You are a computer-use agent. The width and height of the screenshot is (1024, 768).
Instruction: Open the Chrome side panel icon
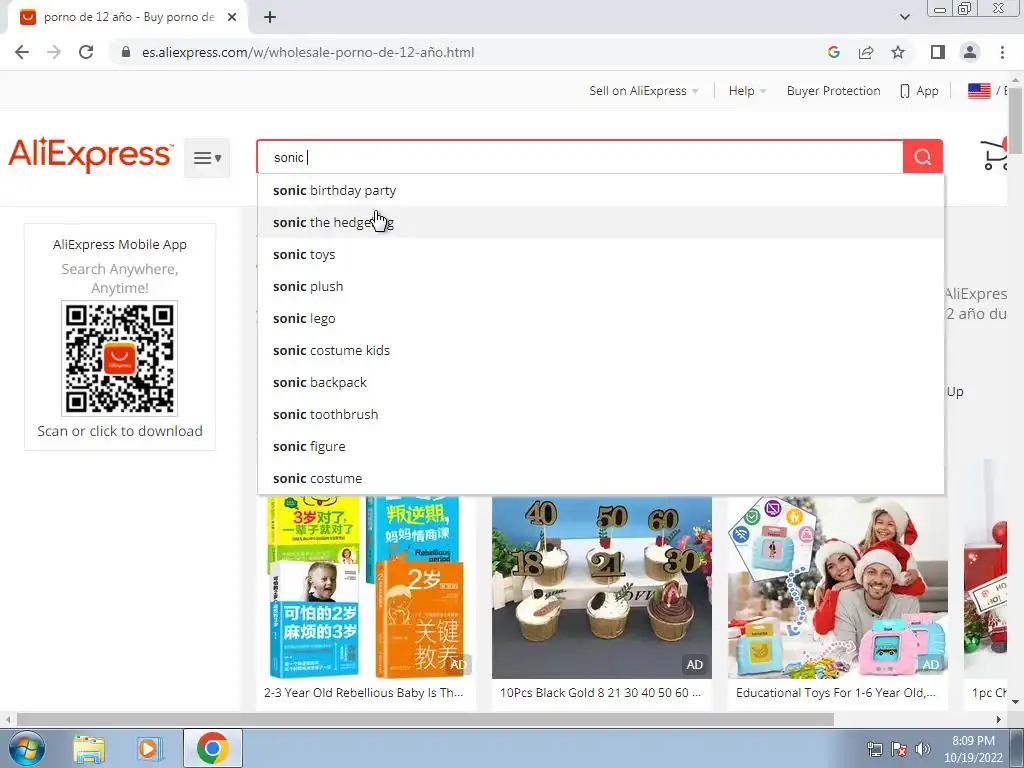pos(938,52)
